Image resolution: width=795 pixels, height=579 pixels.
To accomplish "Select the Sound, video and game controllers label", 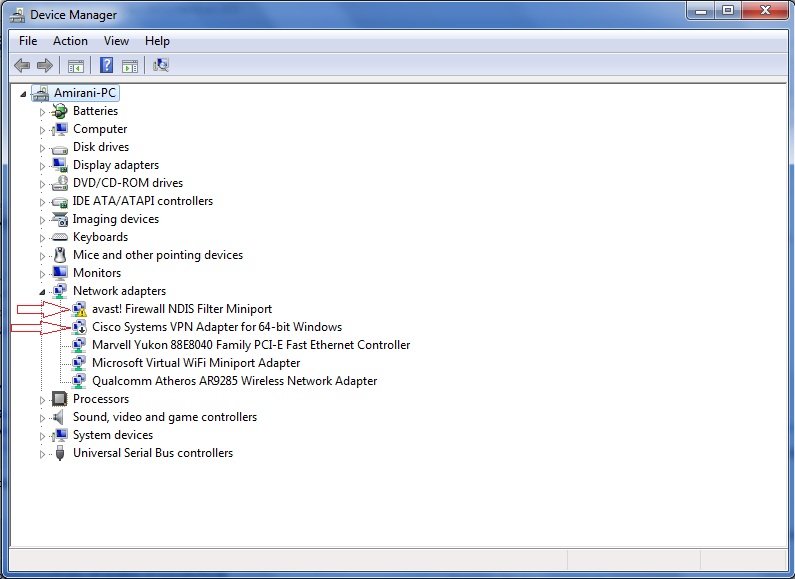I will click(x=165, y=417).
